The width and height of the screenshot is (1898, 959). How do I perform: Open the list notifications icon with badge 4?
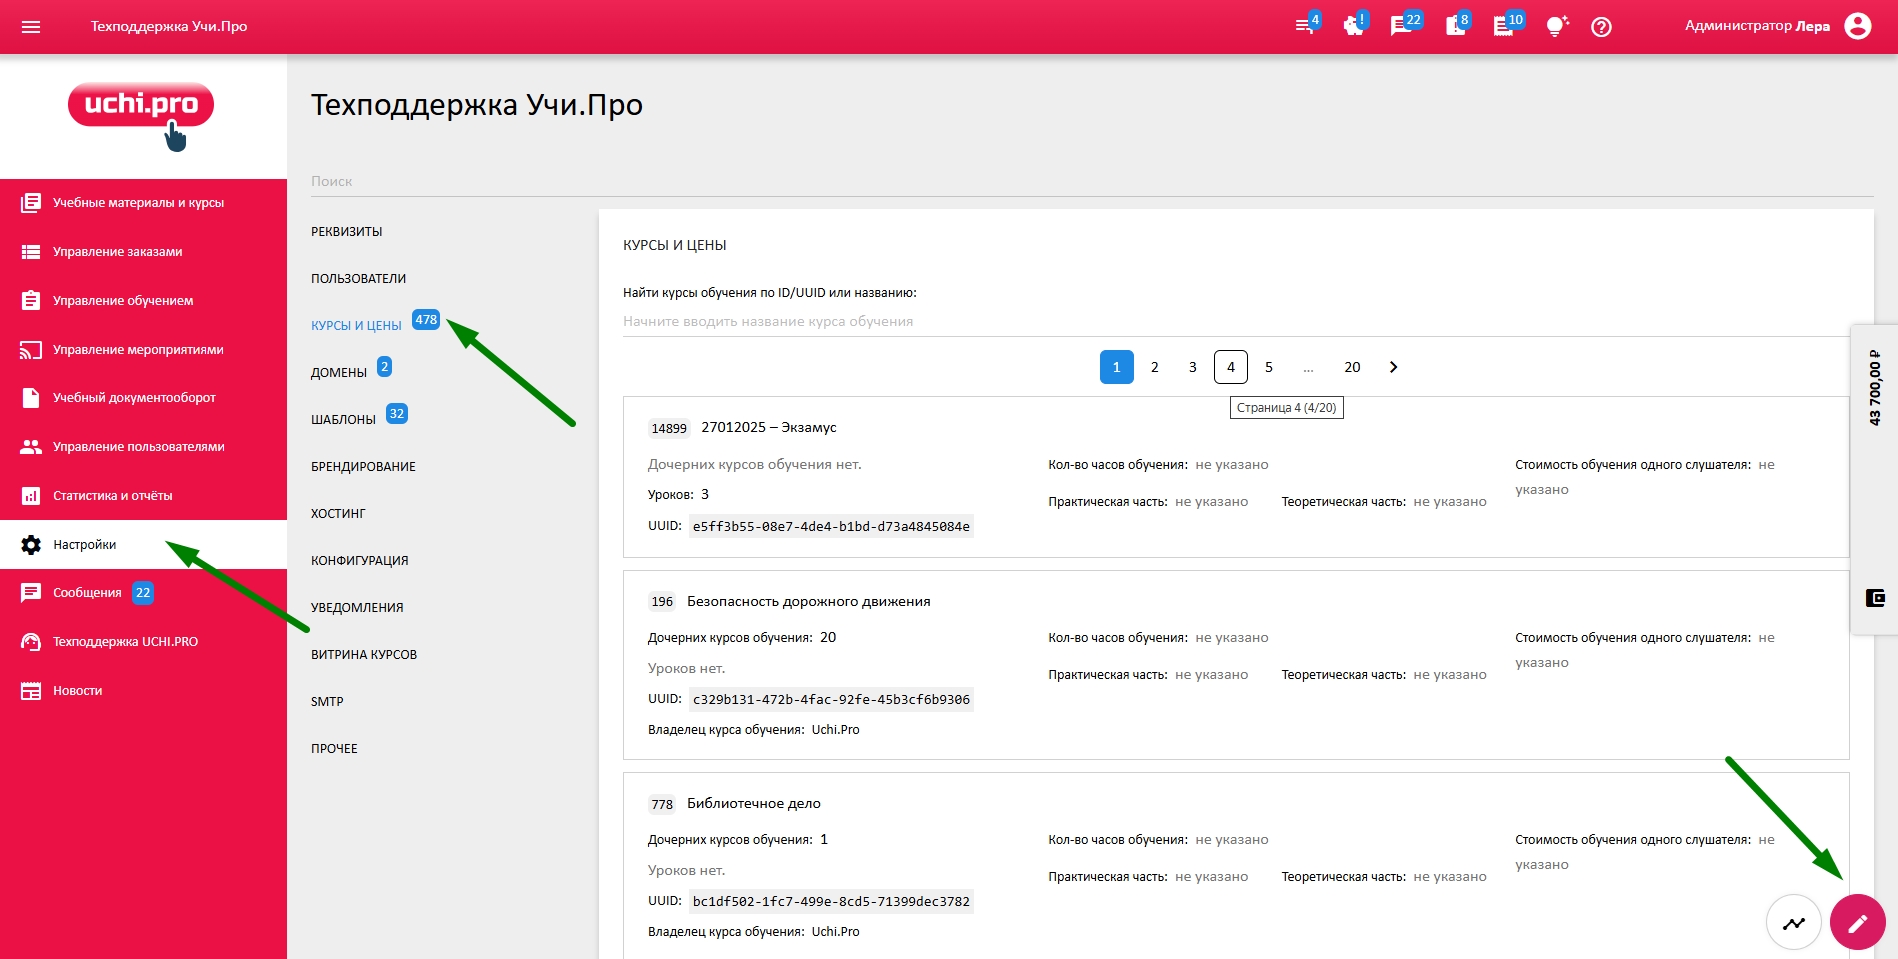coord(1305,26)
